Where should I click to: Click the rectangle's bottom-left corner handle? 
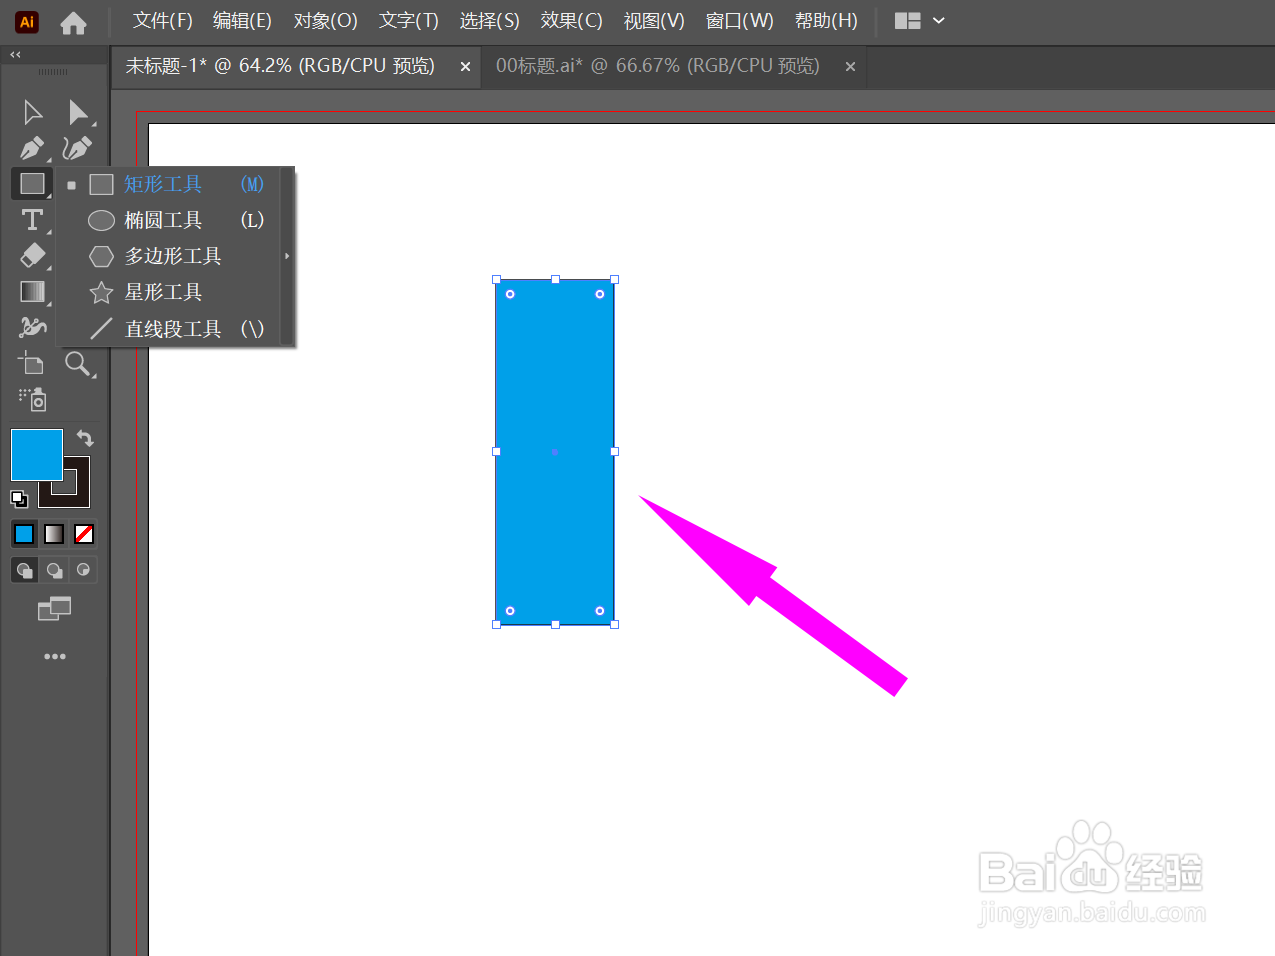point(496,624)
